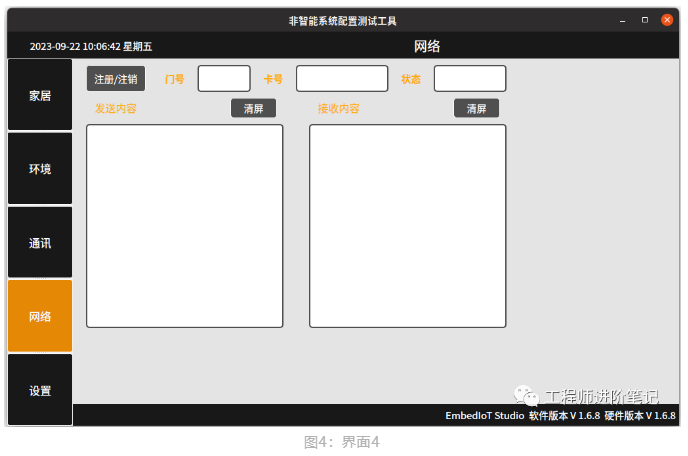Click the 卡号 label
The width and height of the screenshot is (688, 456).
point(273,79)
